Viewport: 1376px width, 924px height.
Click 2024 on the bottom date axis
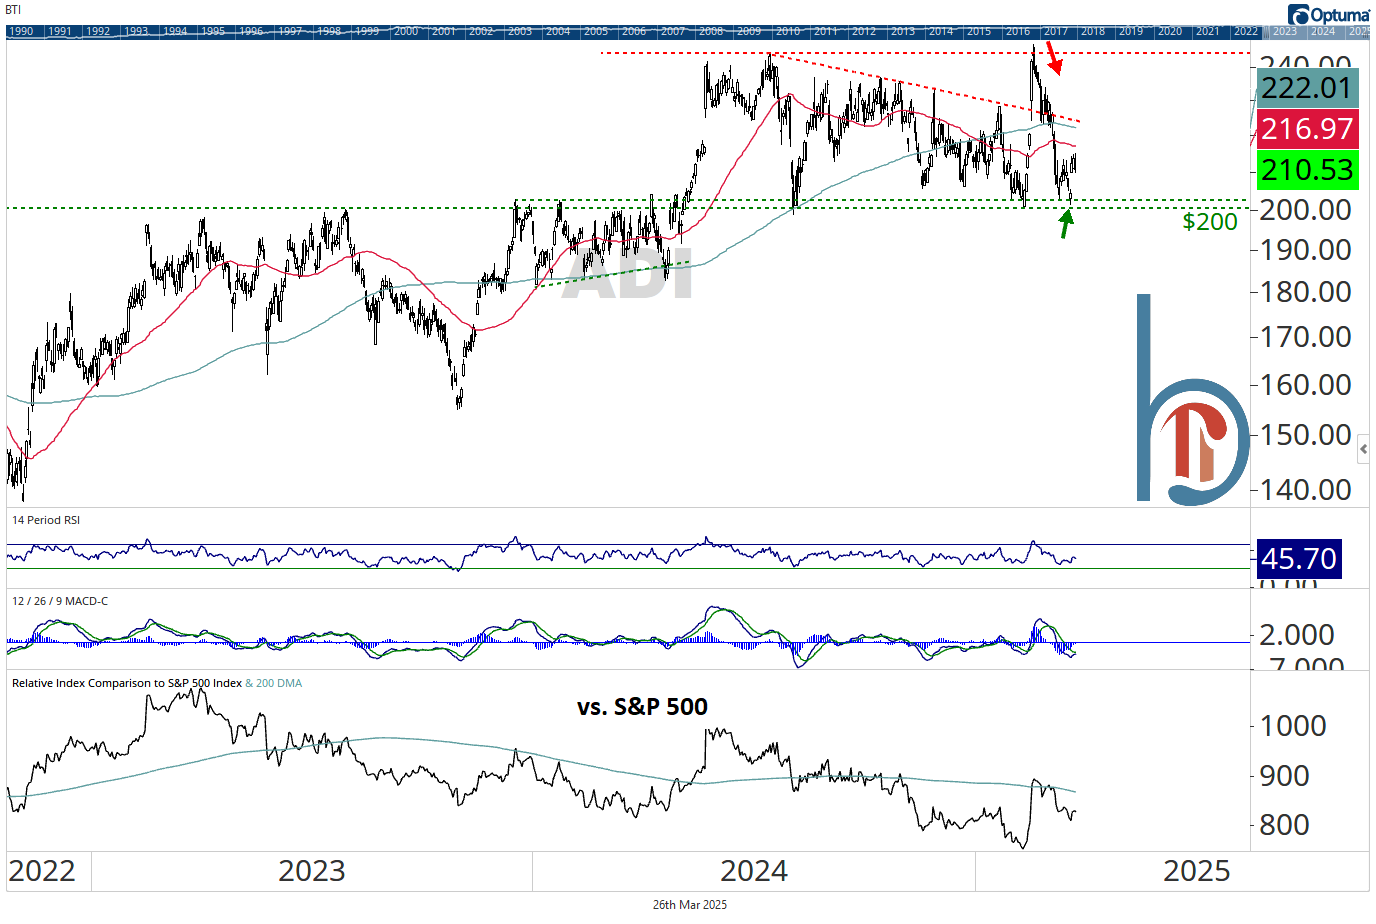[754, 871]
